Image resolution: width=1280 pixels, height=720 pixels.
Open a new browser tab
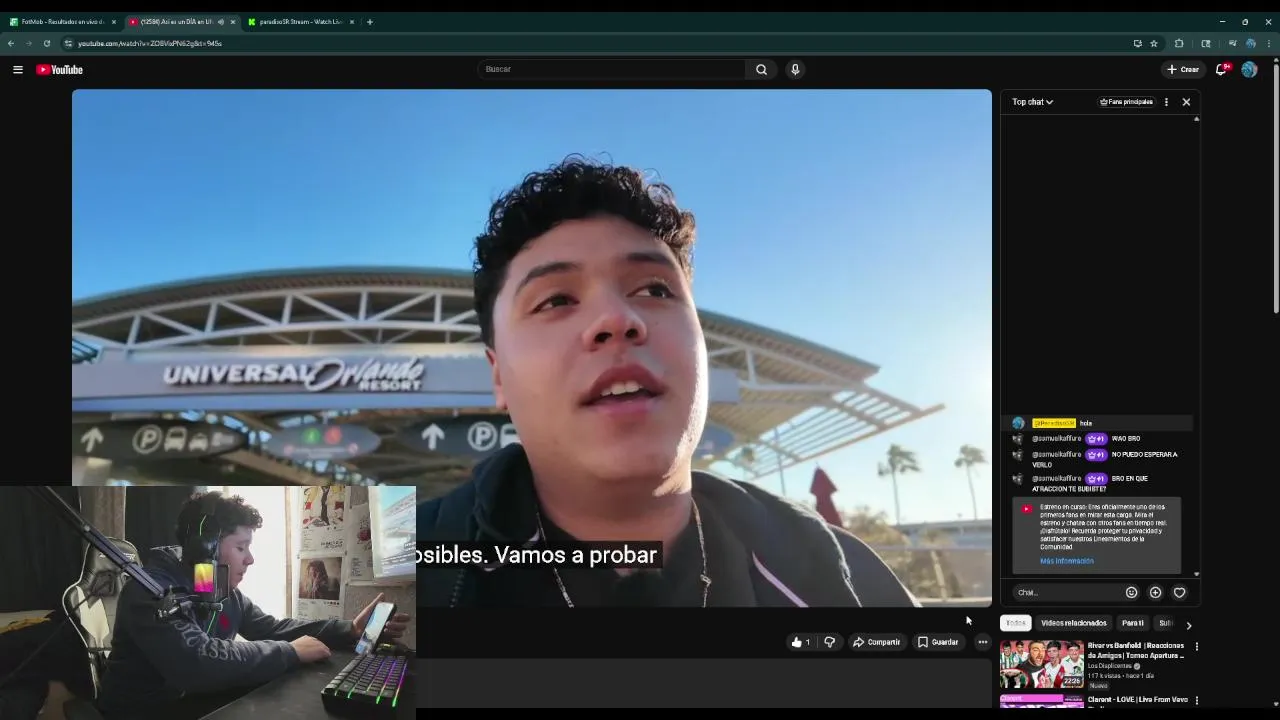pyautogui.click(x=370, y=21)
